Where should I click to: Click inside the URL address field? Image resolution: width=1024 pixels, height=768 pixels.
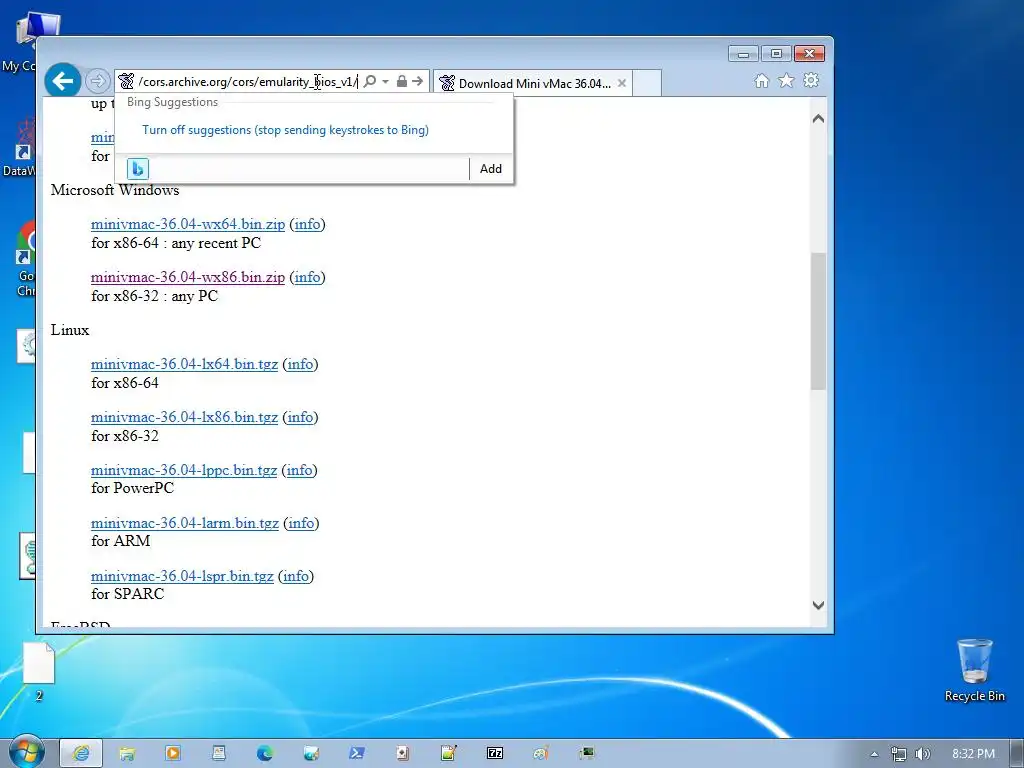[248, 82]
